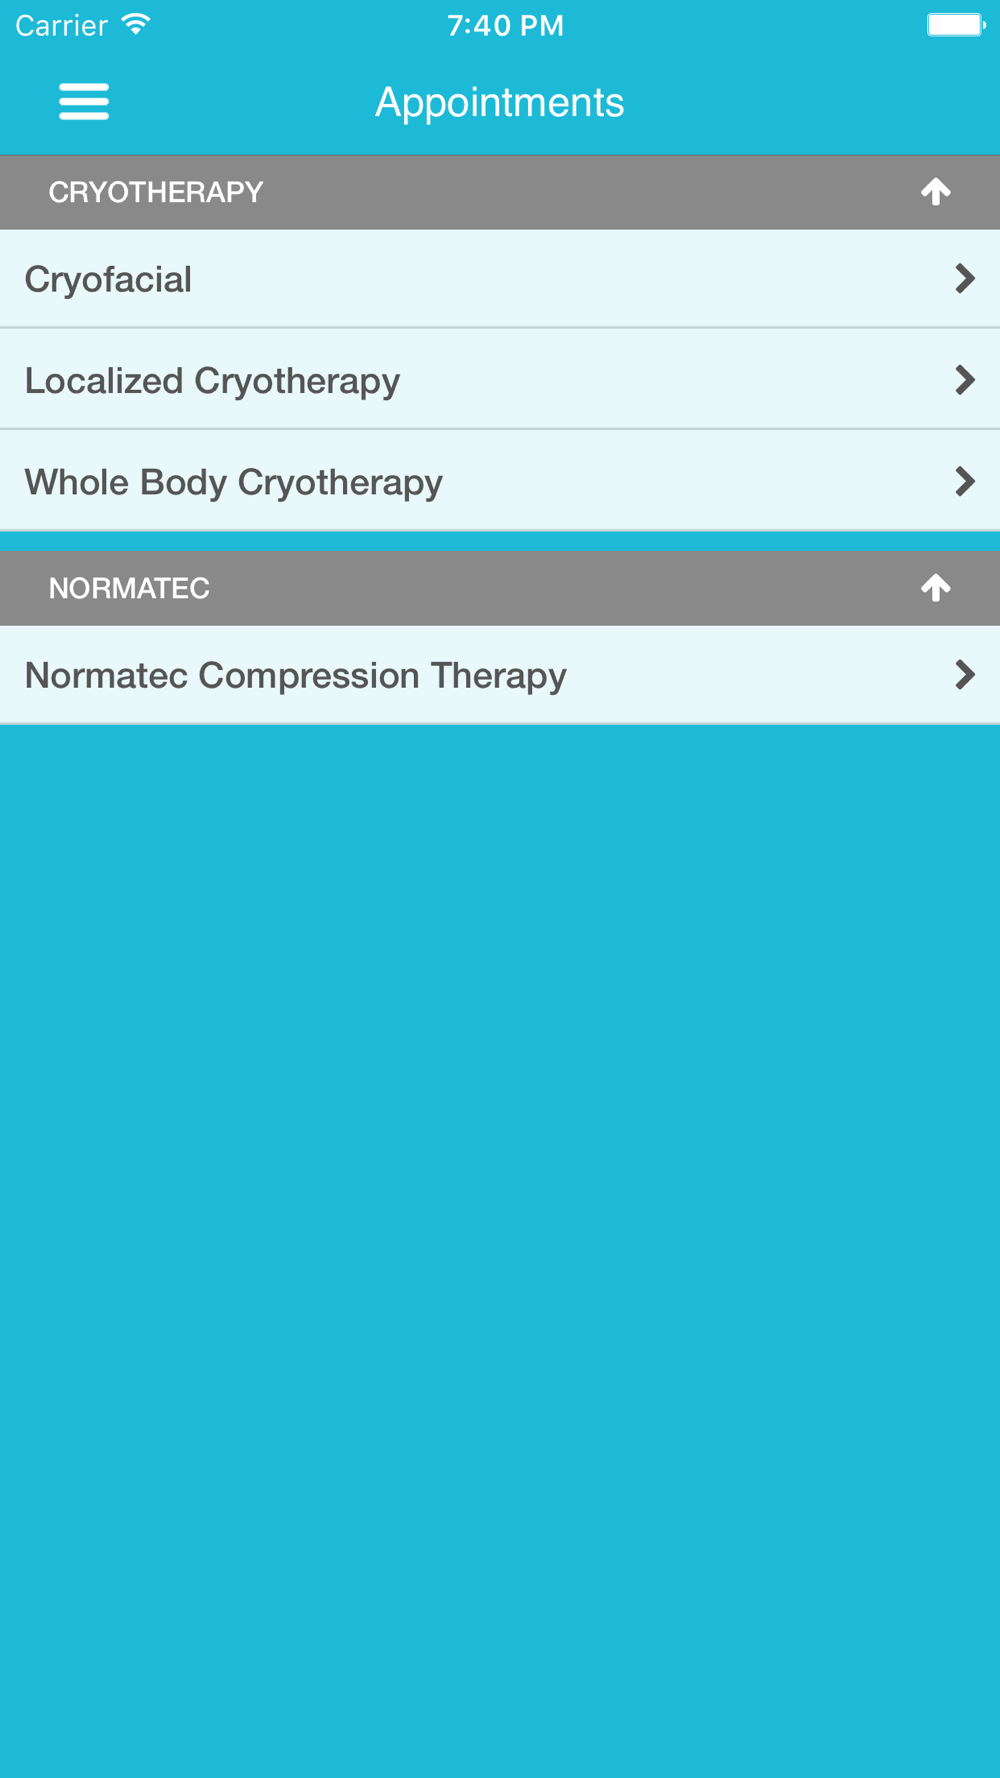Click the CRYOTHERAPY section header label
Image resolution: width=1000 pixels, height=1778 pixels.
pyautogui.click(x=156, y=192)
